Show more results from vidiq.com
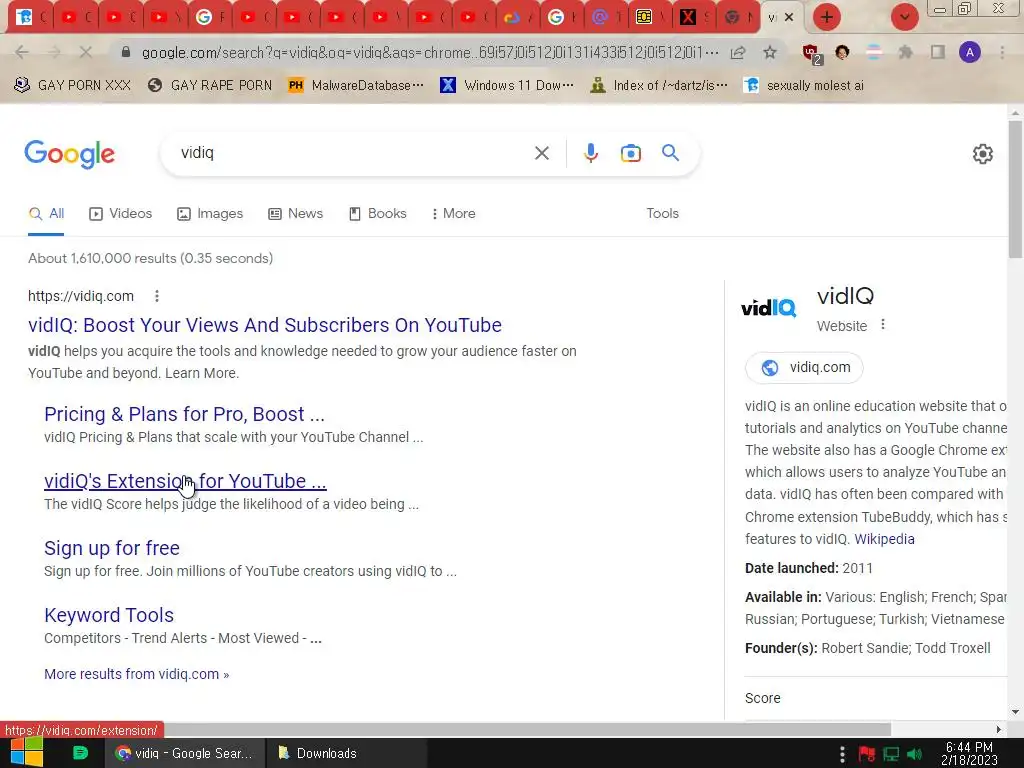Viewport: 1024px width, 768px height. pyautogui.click(x=136, y=674)
